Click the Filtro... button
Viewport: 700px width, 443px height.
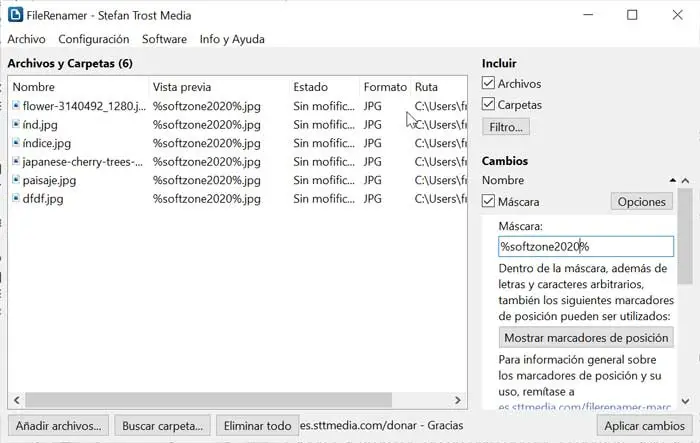tap(506, 127)
